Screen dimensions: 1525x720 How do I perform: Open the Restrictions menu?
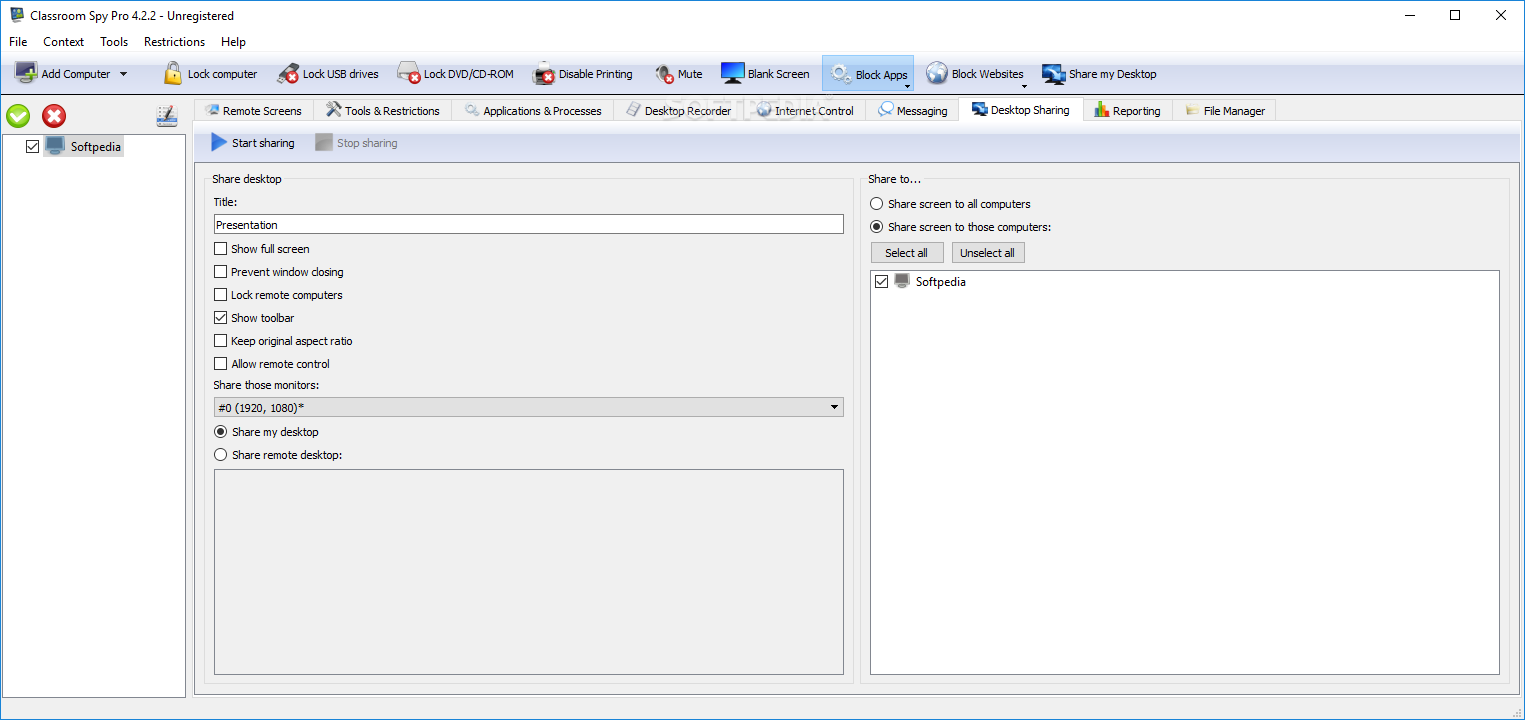click(175, 42)
